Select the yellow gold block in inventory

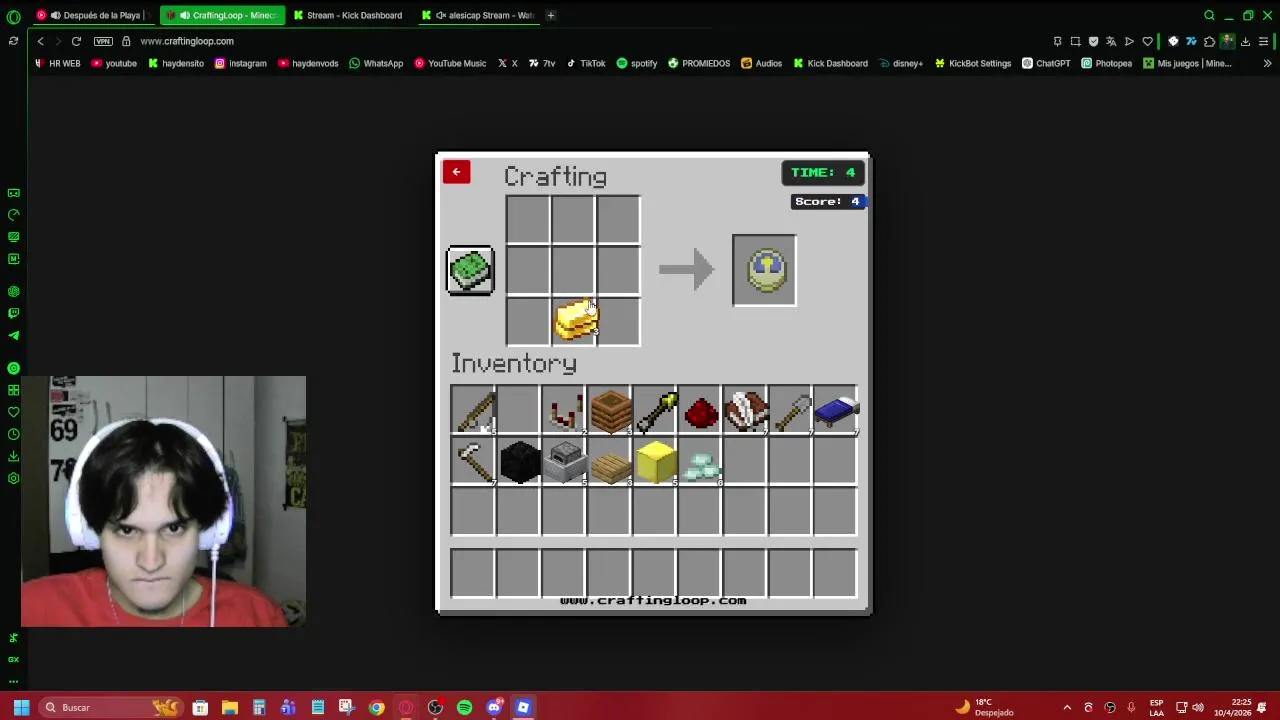[x=654, y=461]
